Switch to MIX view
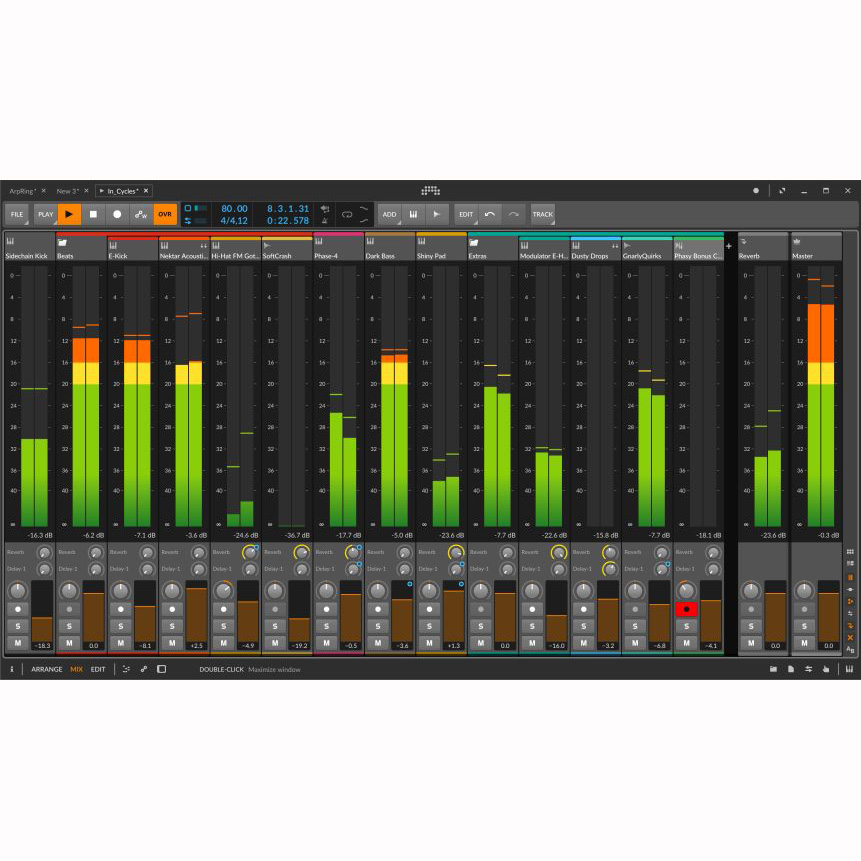Screen dimensions: 861x861 click(x=76, y=669)
